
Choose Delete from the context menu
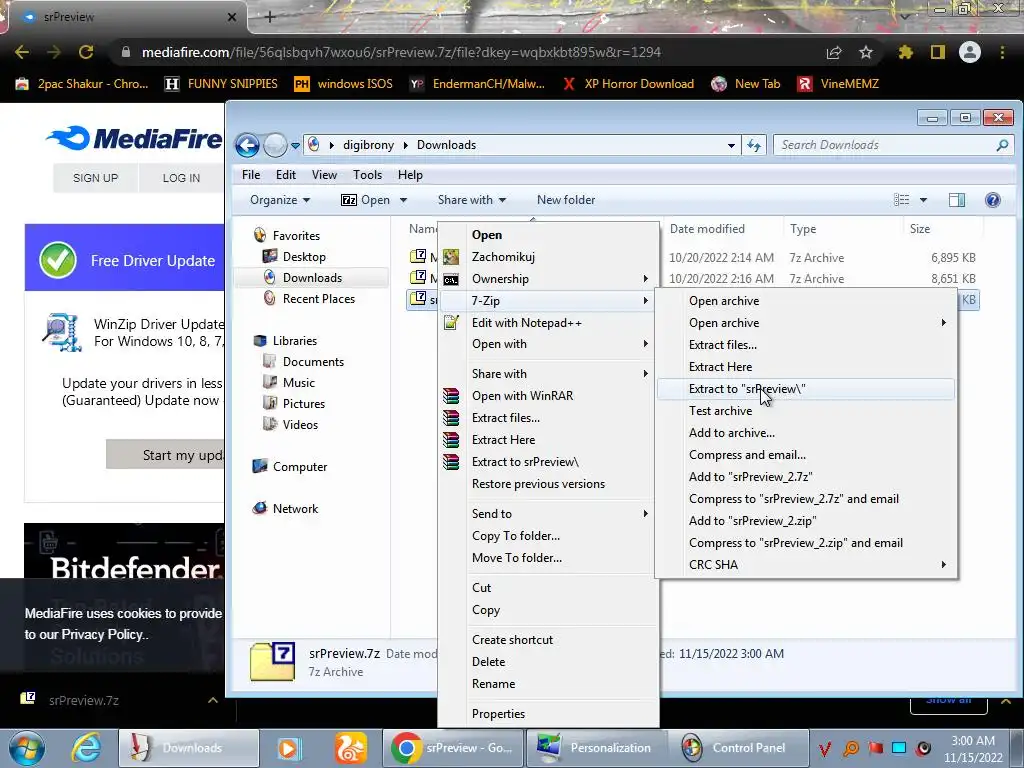pos(549,662)
